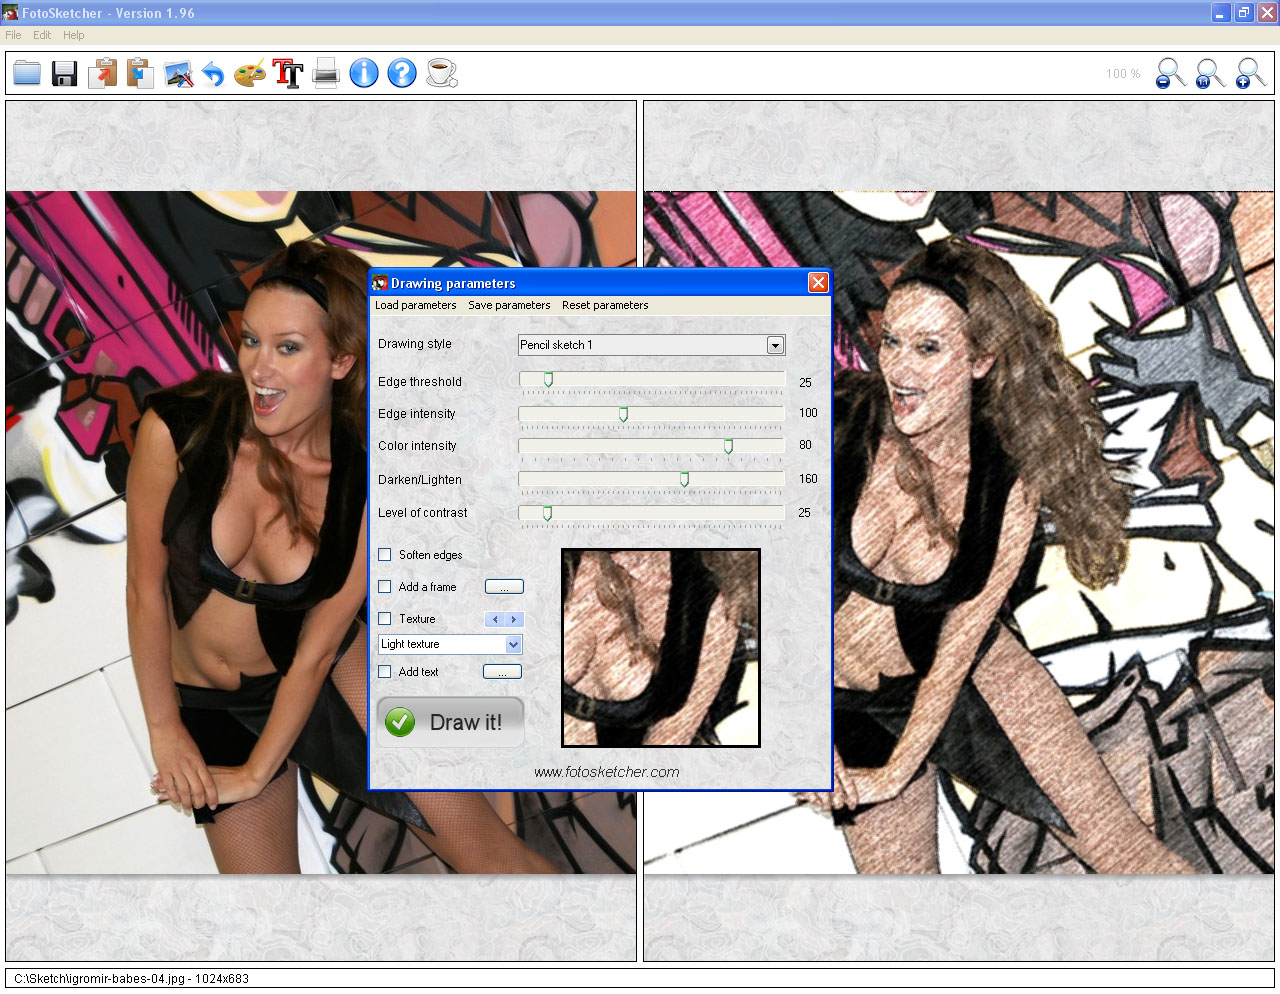The height and width of the screenshot is (994, 1280).
Task: Click the FotoSketcher app icon in title bar
Action: [x=10, y=13]
